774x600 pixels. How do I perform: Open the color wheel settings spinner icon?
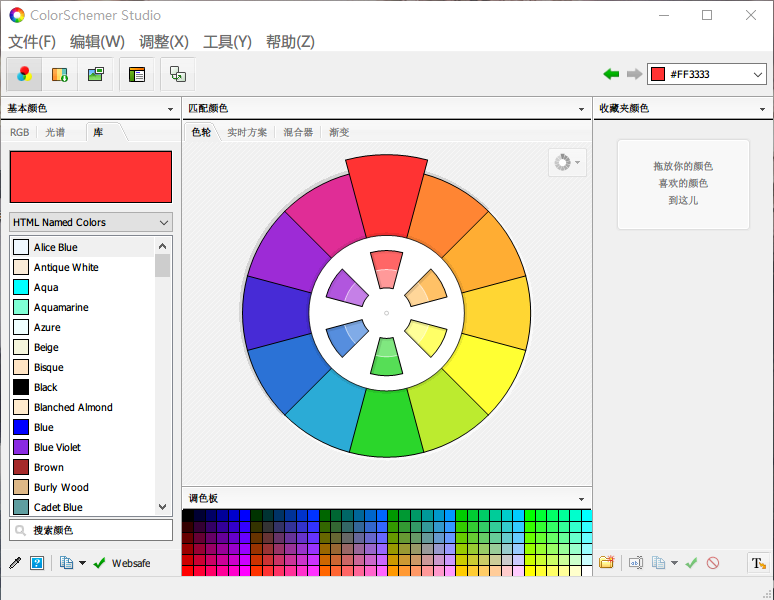567,162
